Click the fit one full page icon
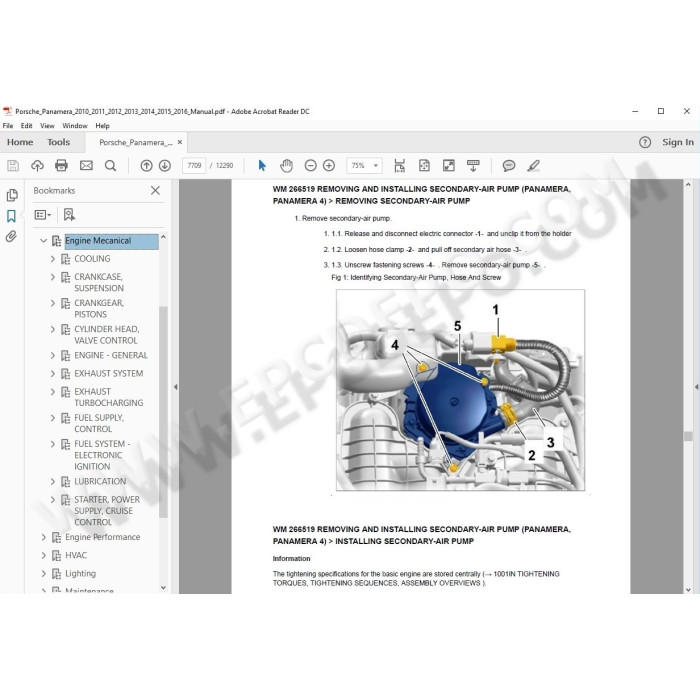Screen dimensions: 700x700 click(424, 166)
